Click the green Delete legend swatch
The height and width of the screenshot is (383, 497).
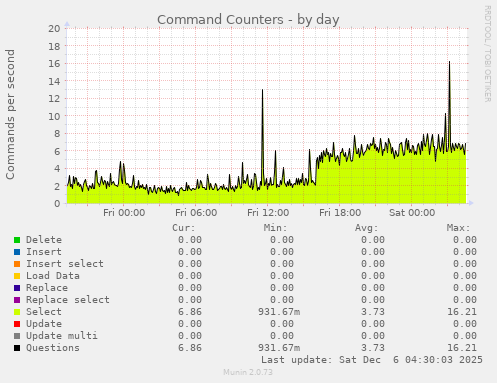pos(17,240)
